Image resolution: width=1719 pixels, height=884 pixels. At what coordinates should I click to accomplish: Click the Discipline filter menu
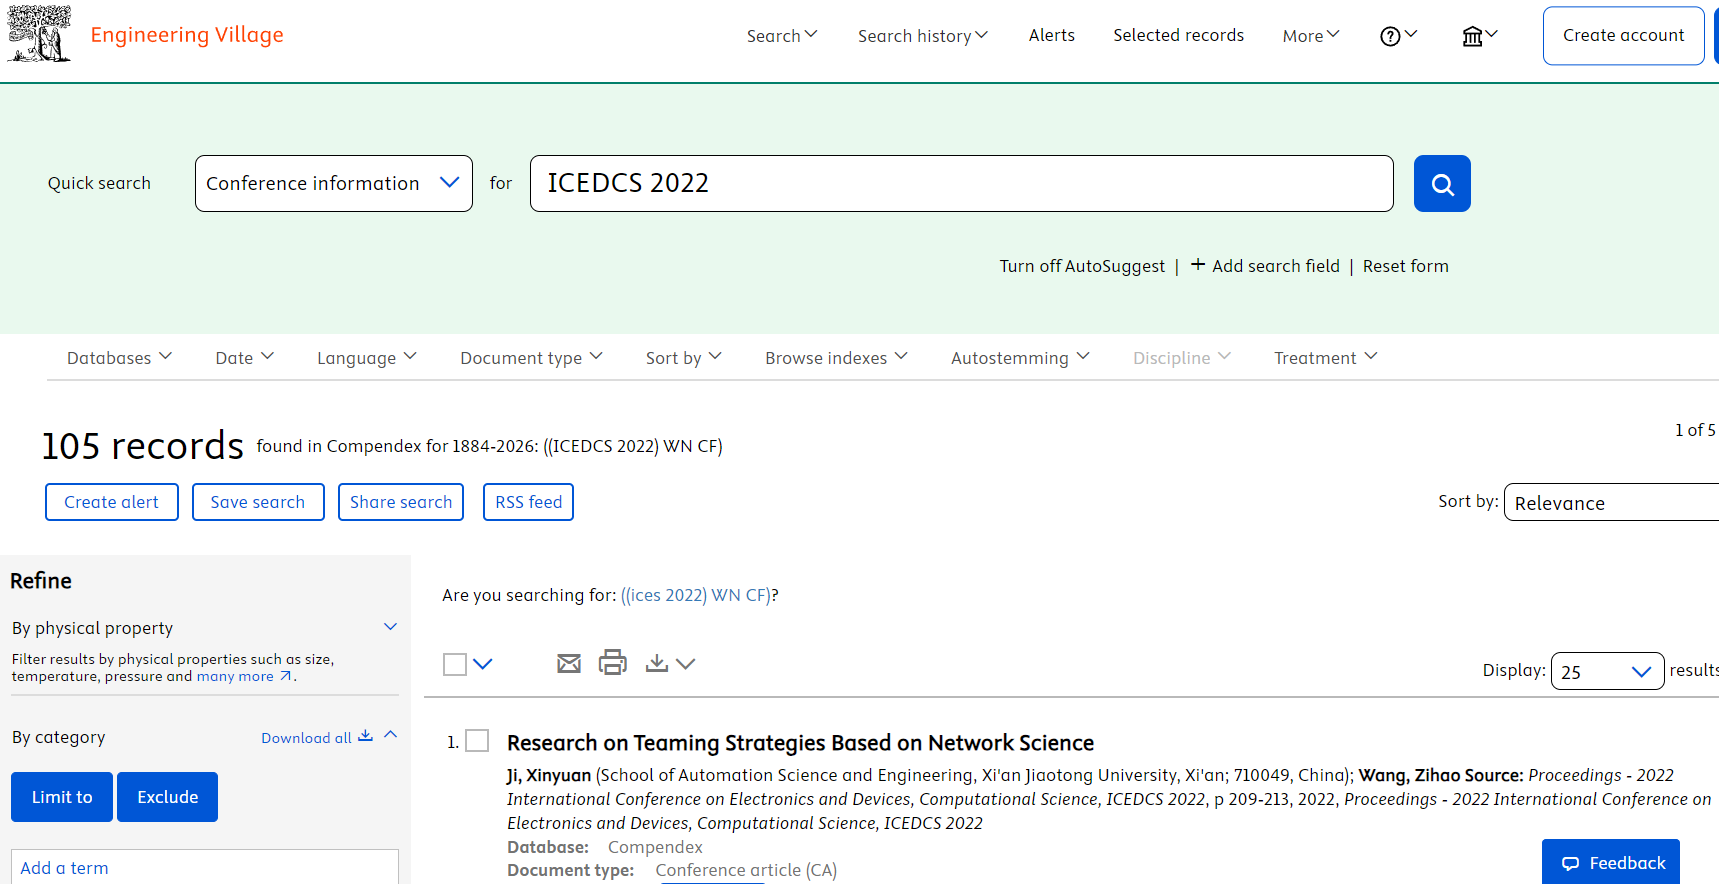click(x=1181, y=358)
